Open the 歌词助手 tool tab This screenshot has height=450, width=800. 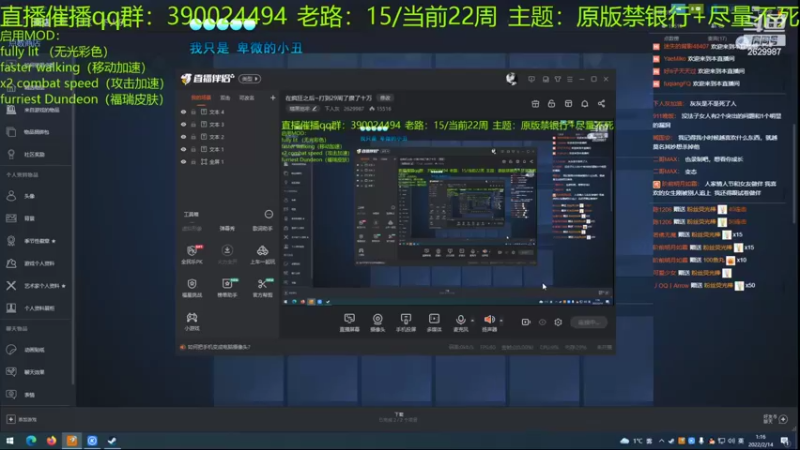tap(262, 229)
